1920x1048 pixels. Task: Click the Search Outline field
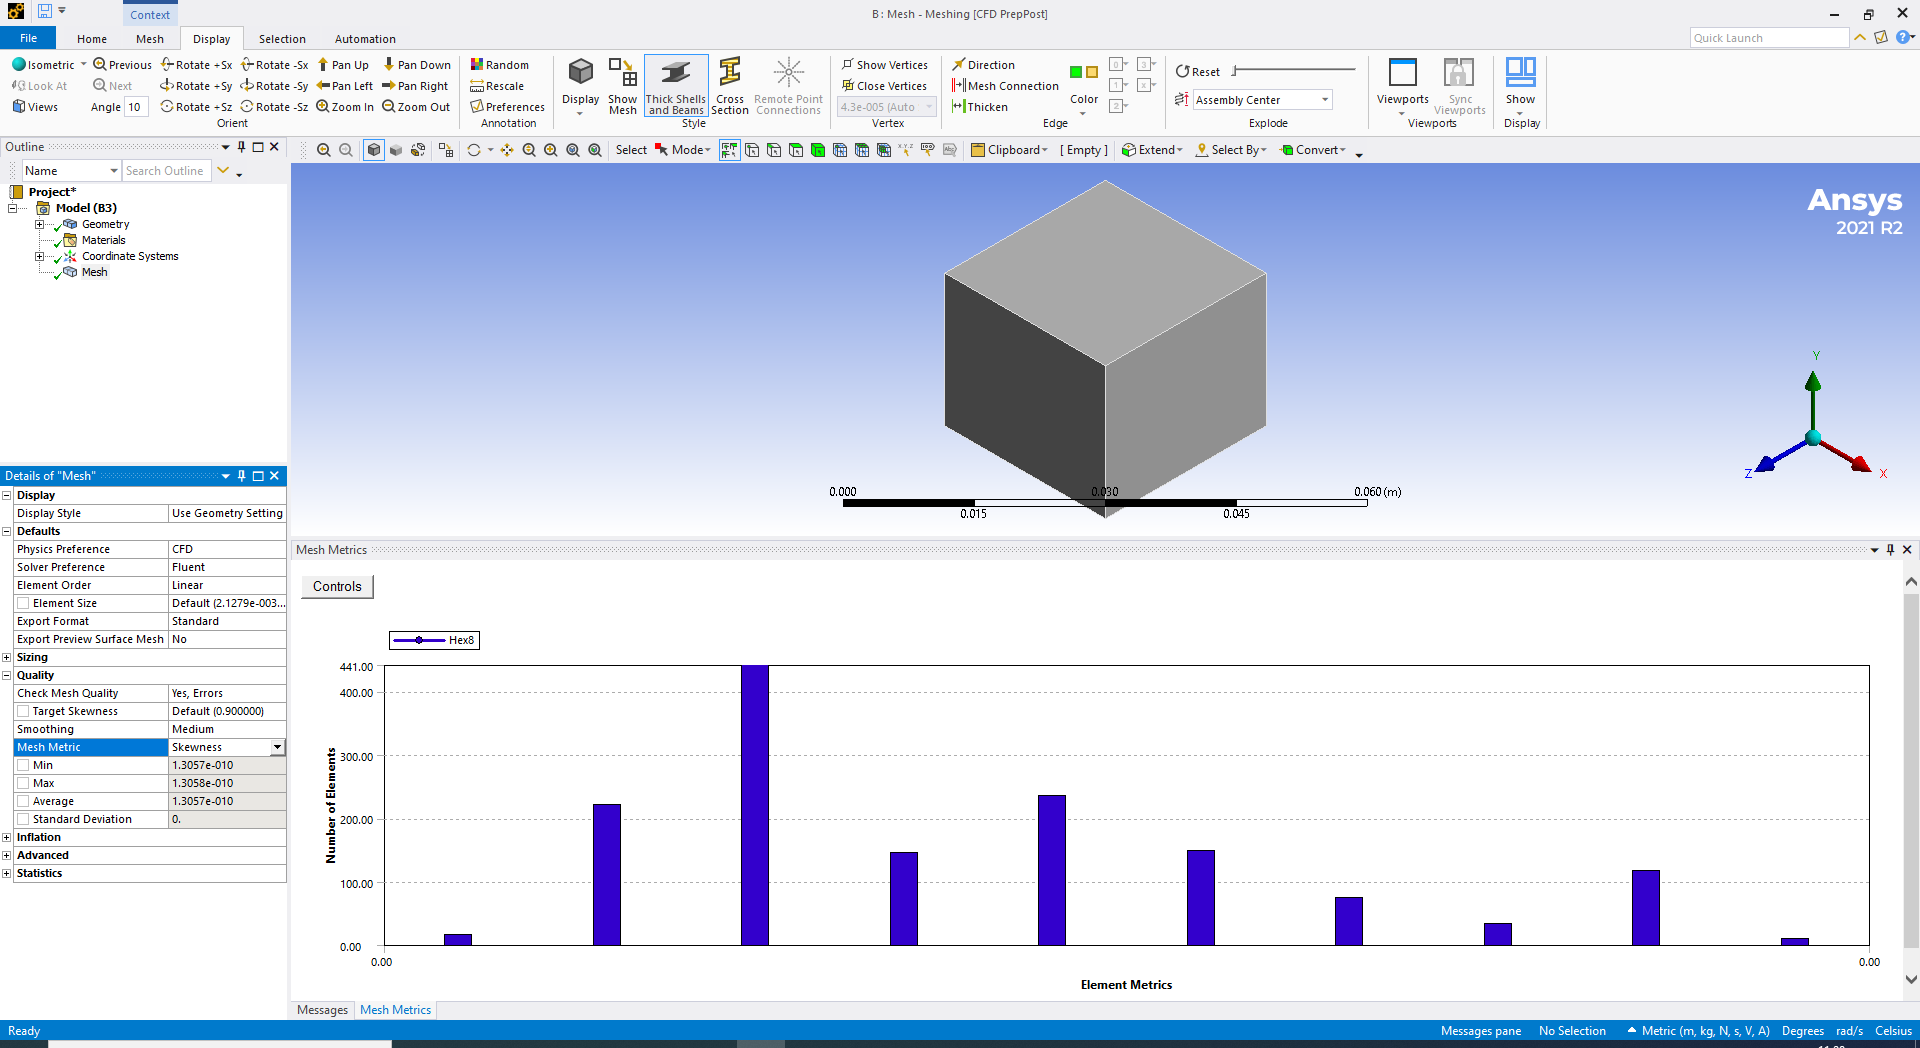click(x=166, y=171)
